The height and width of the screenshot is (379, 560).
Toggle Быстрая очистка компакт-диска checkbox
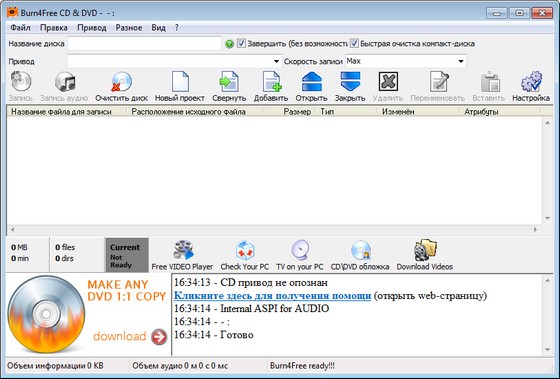(x=354, y=44)
